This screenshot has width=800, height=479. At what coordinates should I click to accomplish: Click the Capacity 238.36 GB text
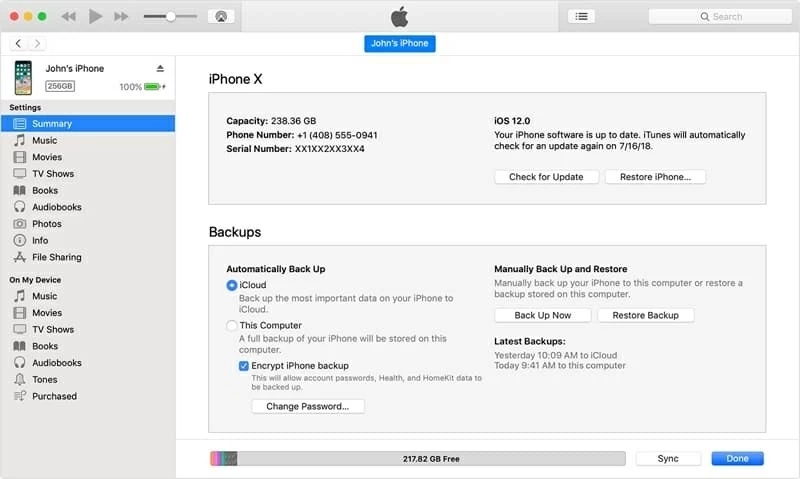coord(271,121)
